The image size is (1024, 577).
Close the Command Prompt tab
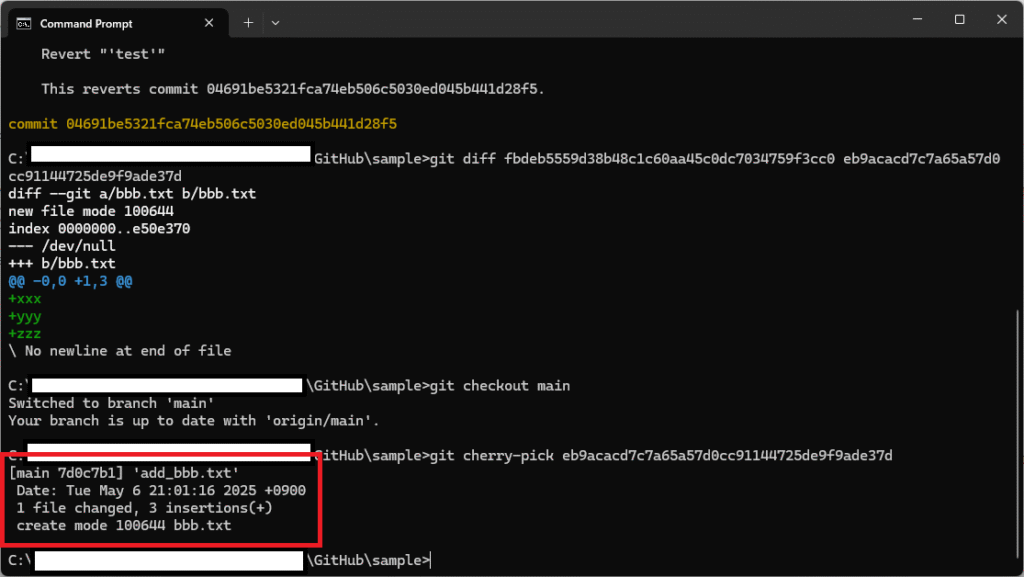point(209,23)
